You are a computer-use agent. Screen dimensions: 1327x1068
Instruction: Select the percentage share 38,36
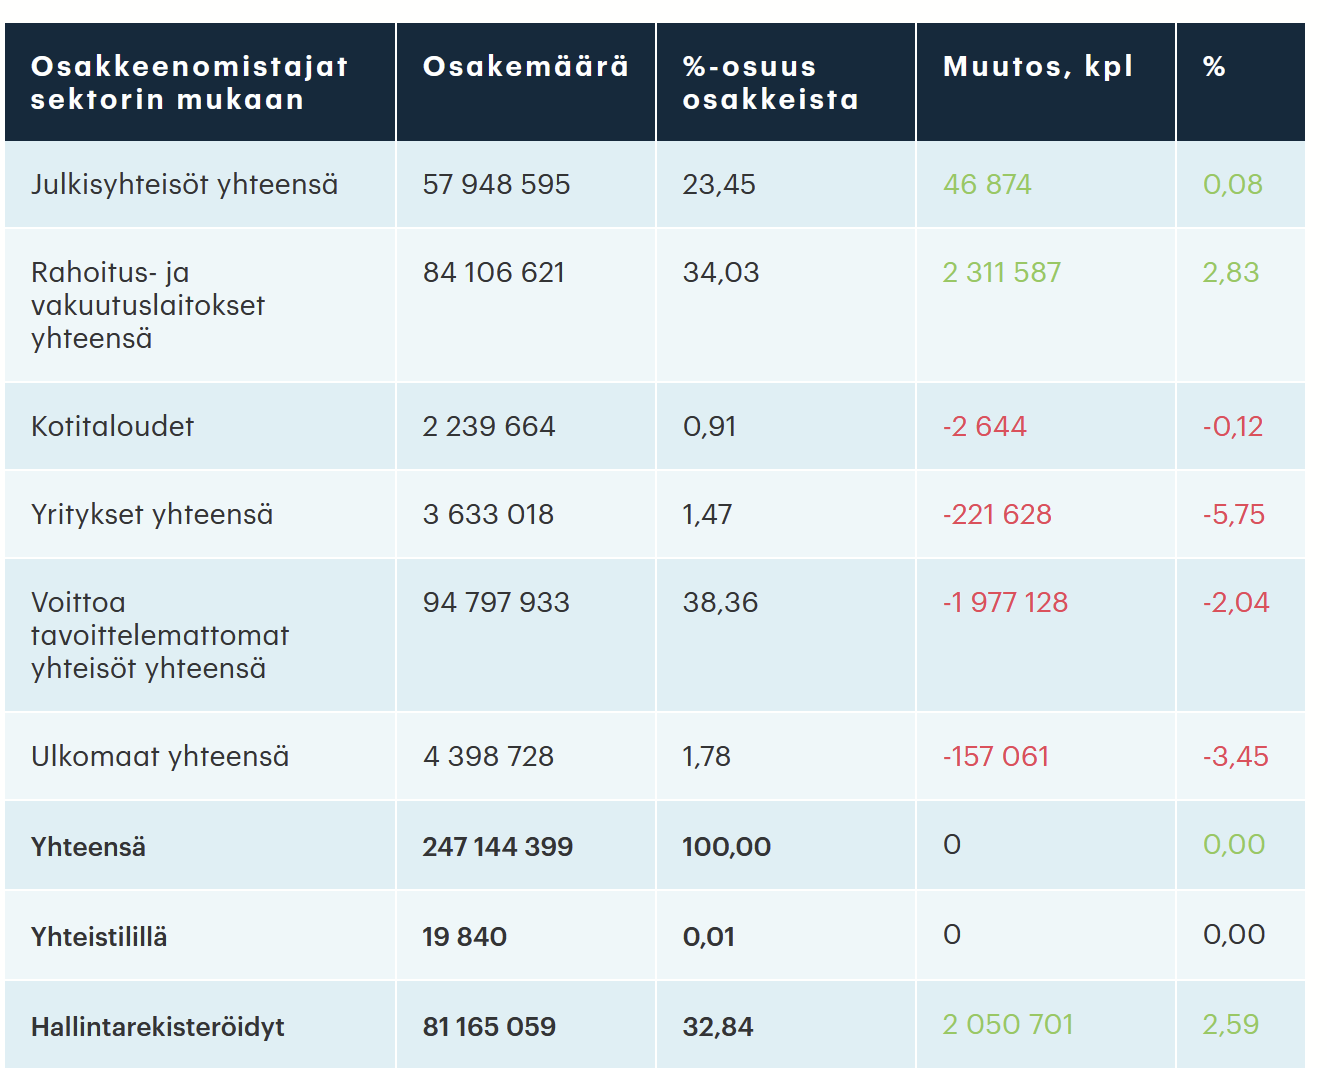click(720, 603)
